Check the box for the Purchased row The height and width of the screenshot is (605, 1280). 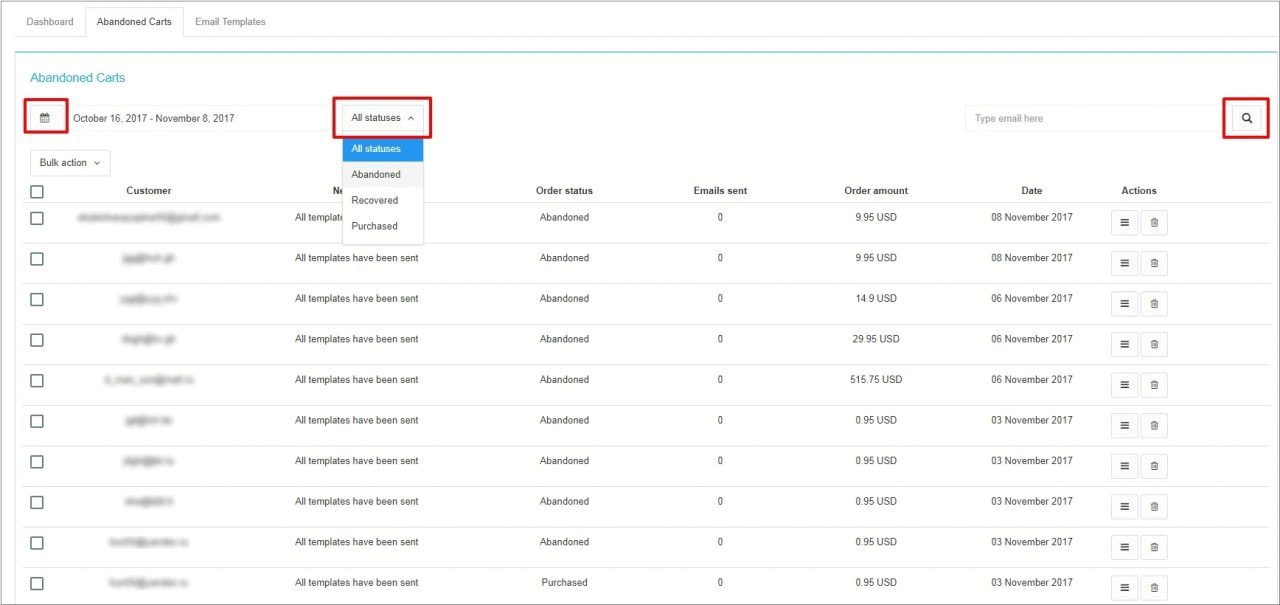point(37,583)
